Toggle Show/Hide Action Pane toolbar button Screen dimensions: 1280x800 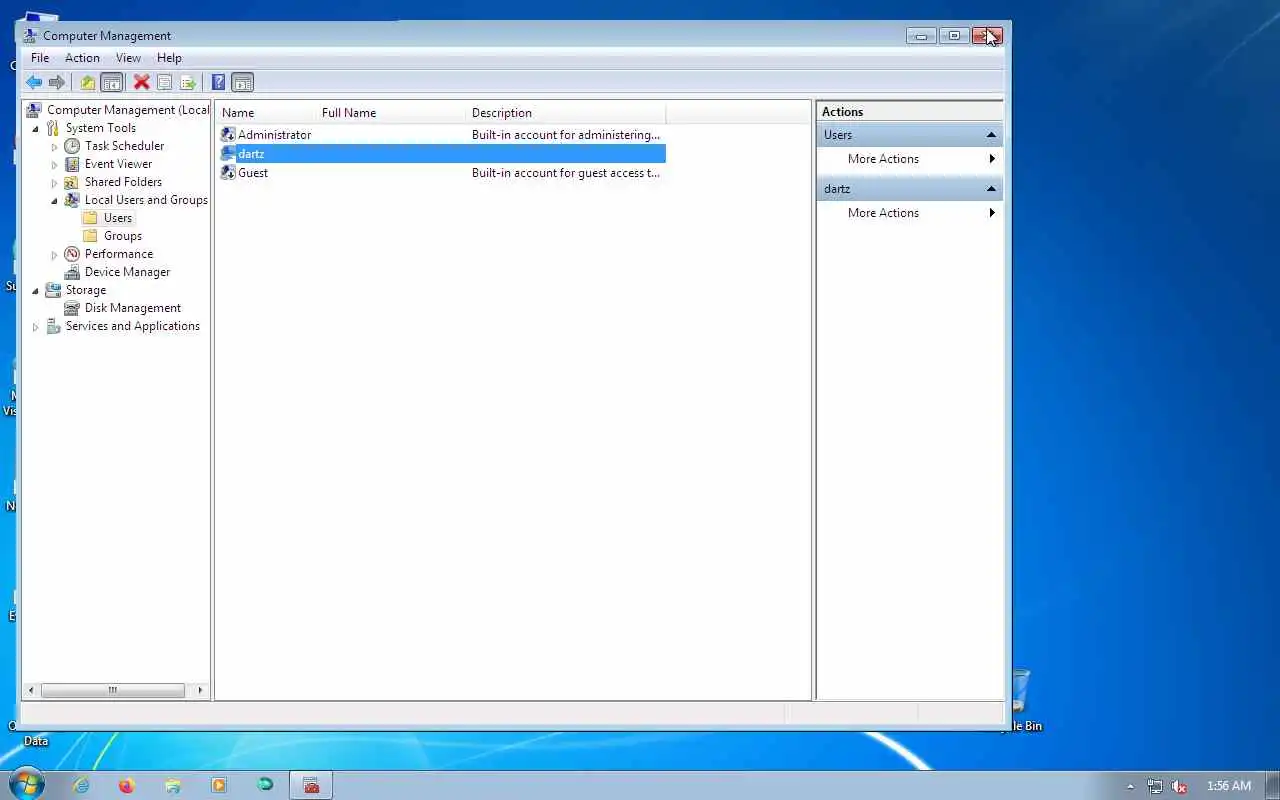coord(242,83)
